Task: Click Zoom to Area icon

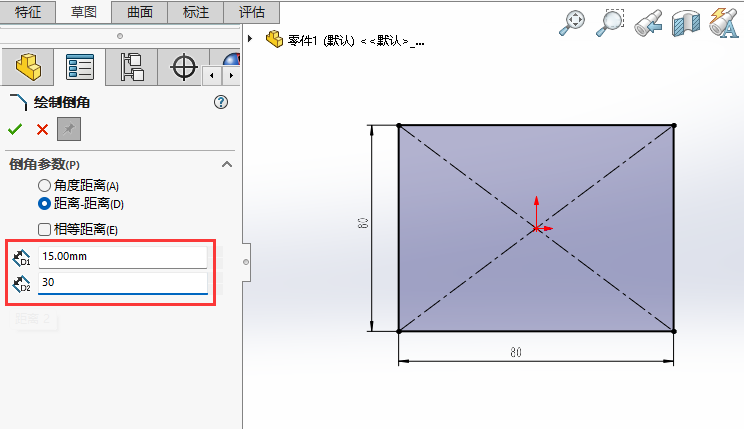Action: [x=610, y=22]
